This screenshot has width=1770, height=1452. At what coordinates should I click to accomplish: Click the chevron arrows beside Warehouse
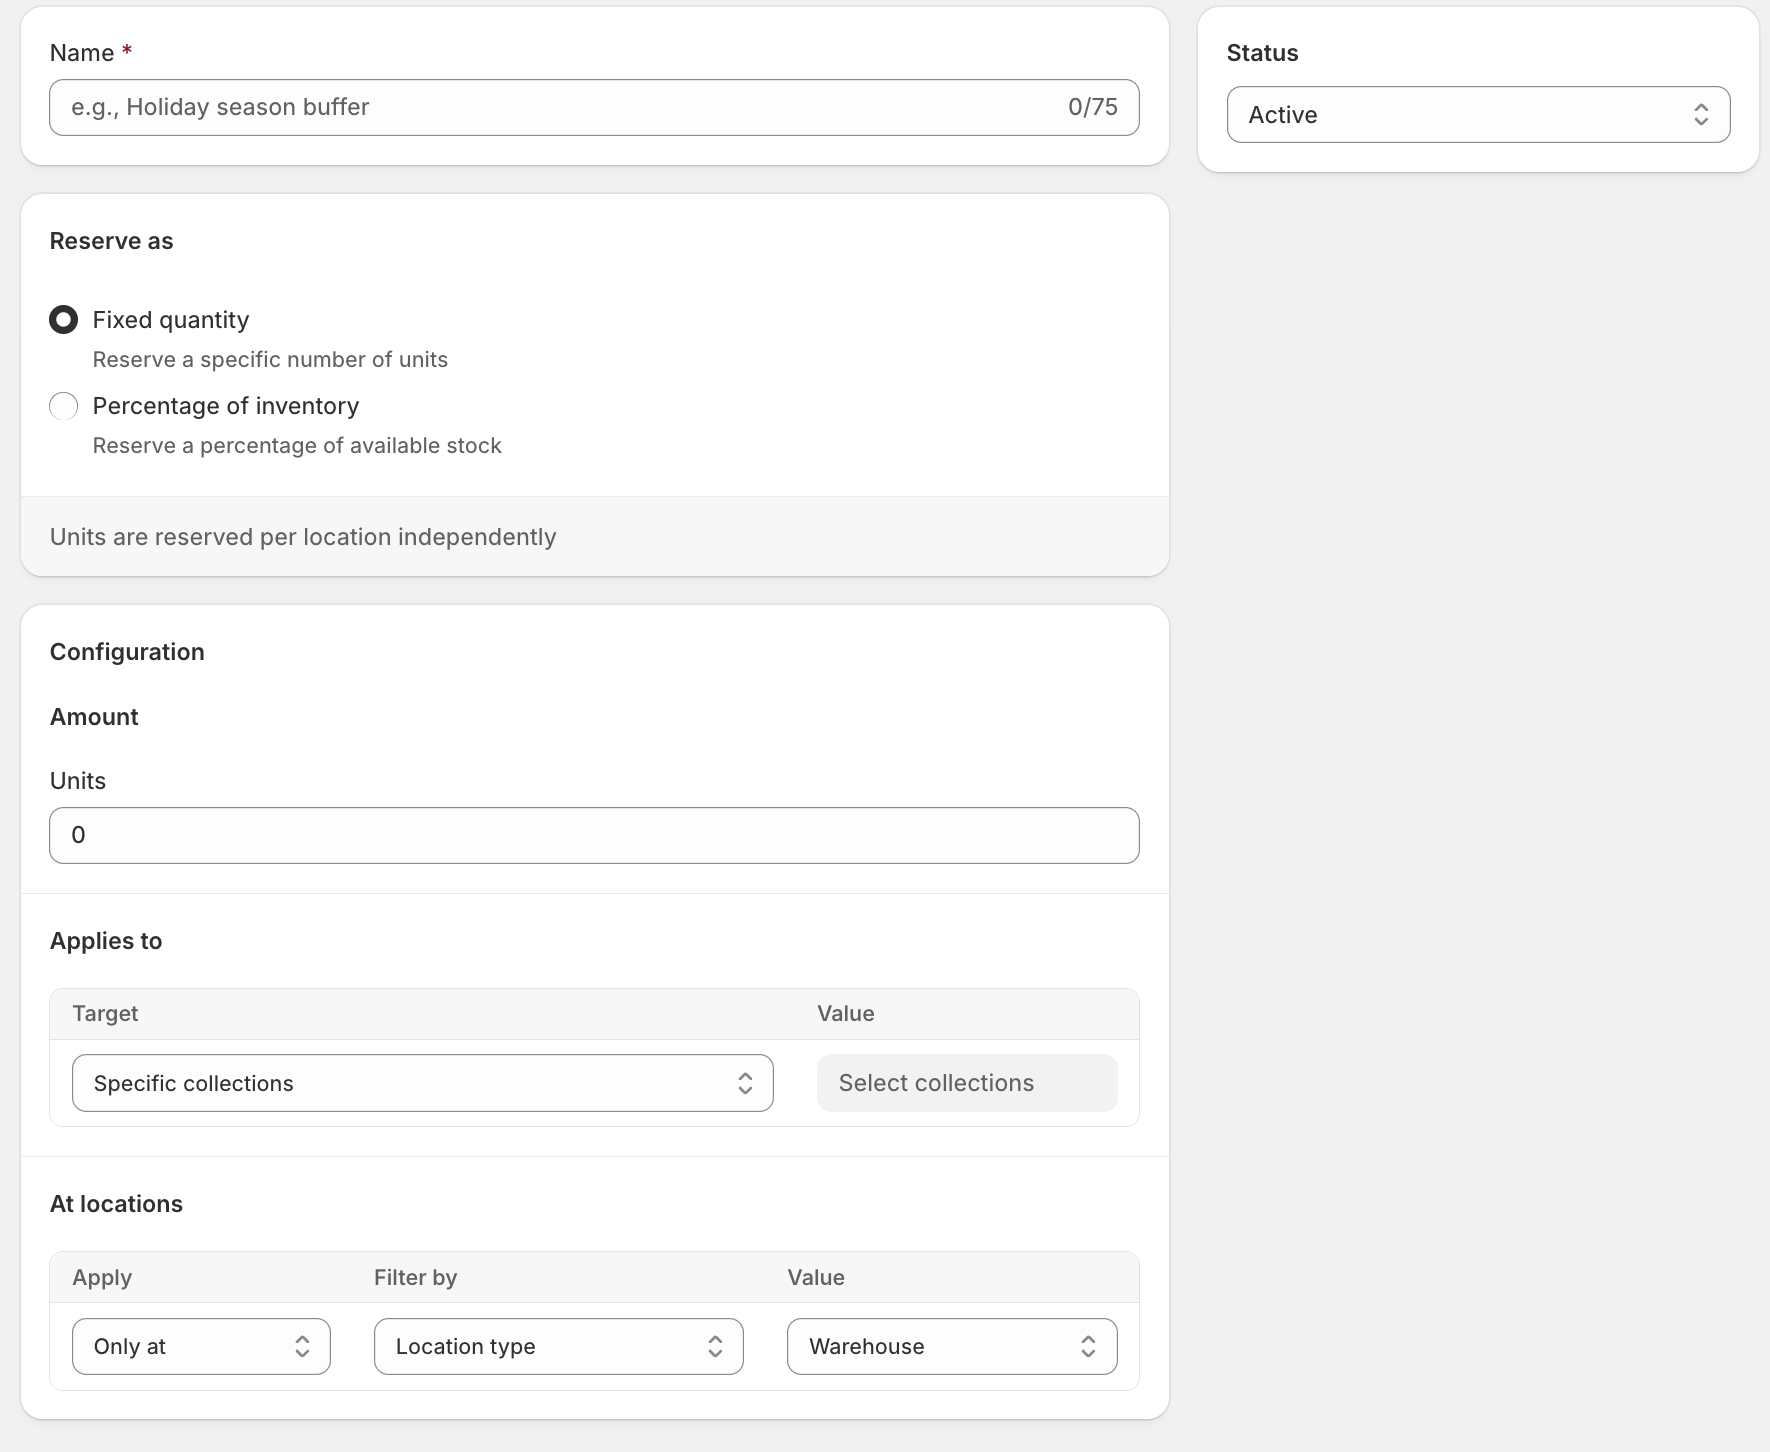(x=1088, y=1347)
